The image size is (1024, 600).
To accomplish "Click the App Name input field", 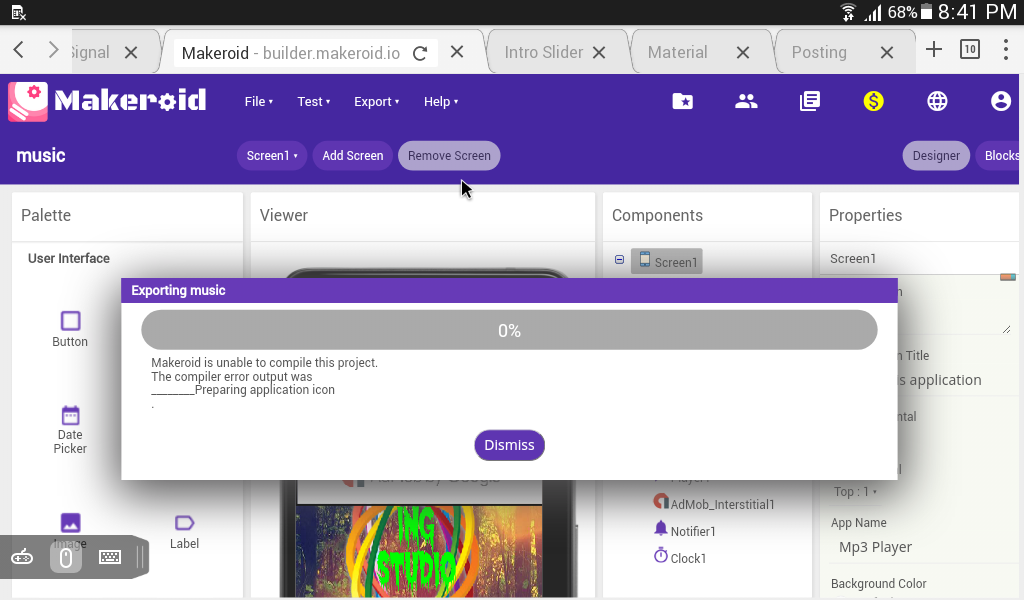I will (x=920, y=547).
